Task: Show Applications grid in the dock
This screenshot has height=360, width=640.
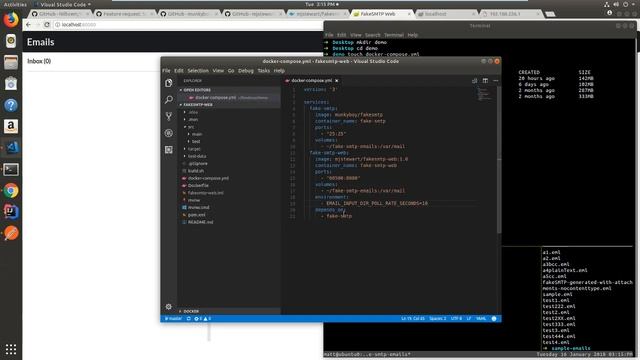Action: pyautogui.click(x=11, y=349)
